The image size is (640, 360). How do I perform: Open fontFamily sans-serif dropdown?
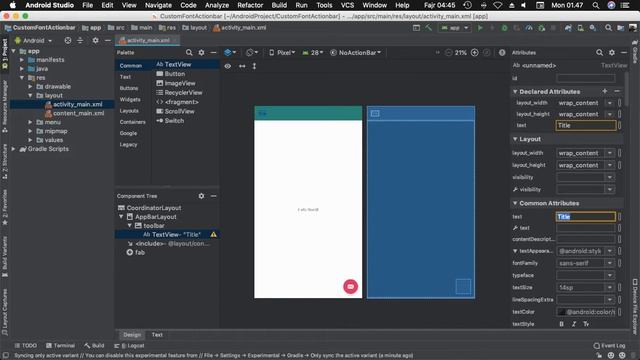[x=609, y=263]
